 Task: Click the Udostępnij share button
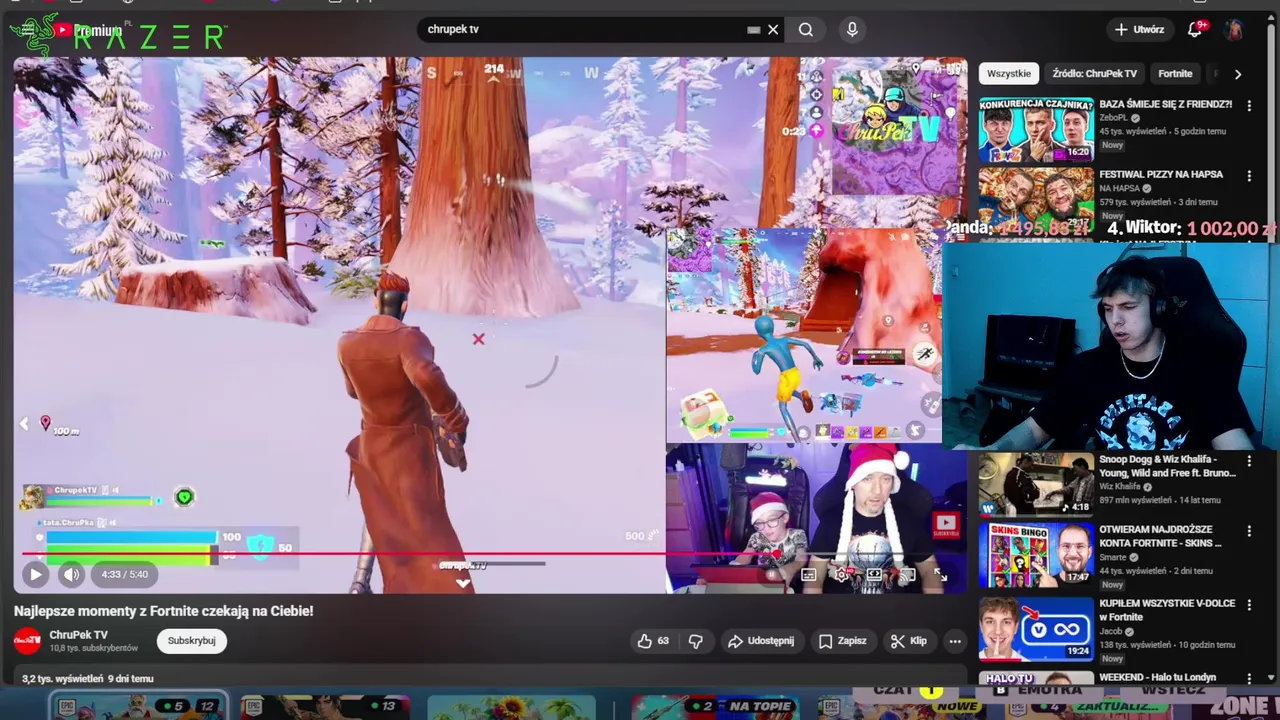click(x=761, y=641)
